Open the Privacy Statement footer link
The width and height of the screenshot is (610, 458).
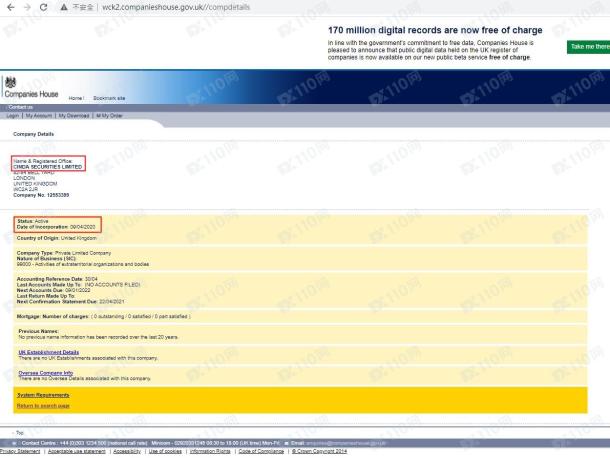20,451
